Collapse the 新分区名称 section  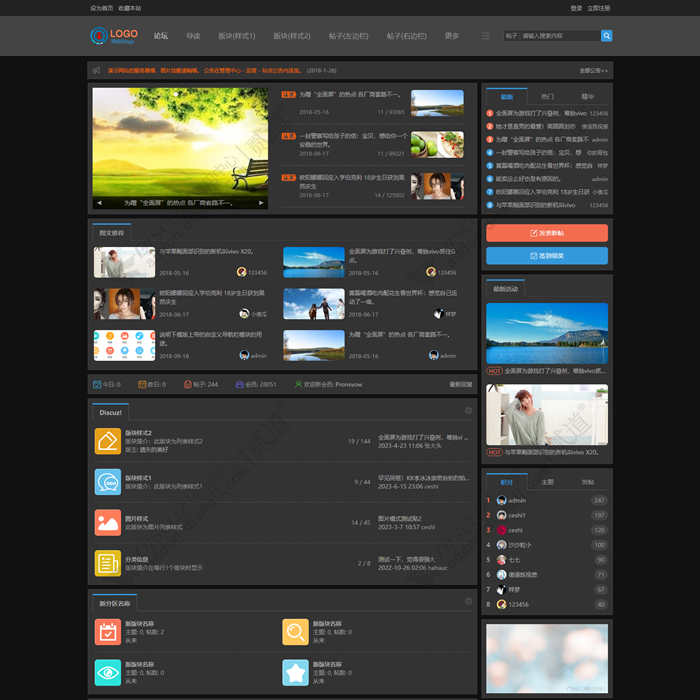468,601
